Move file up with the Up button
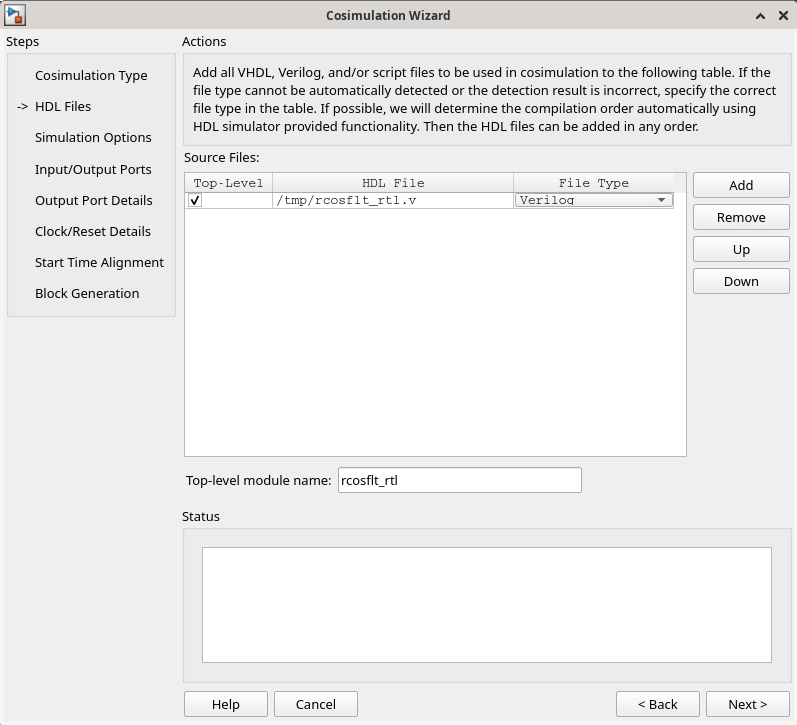 click(x=741, y=249)
